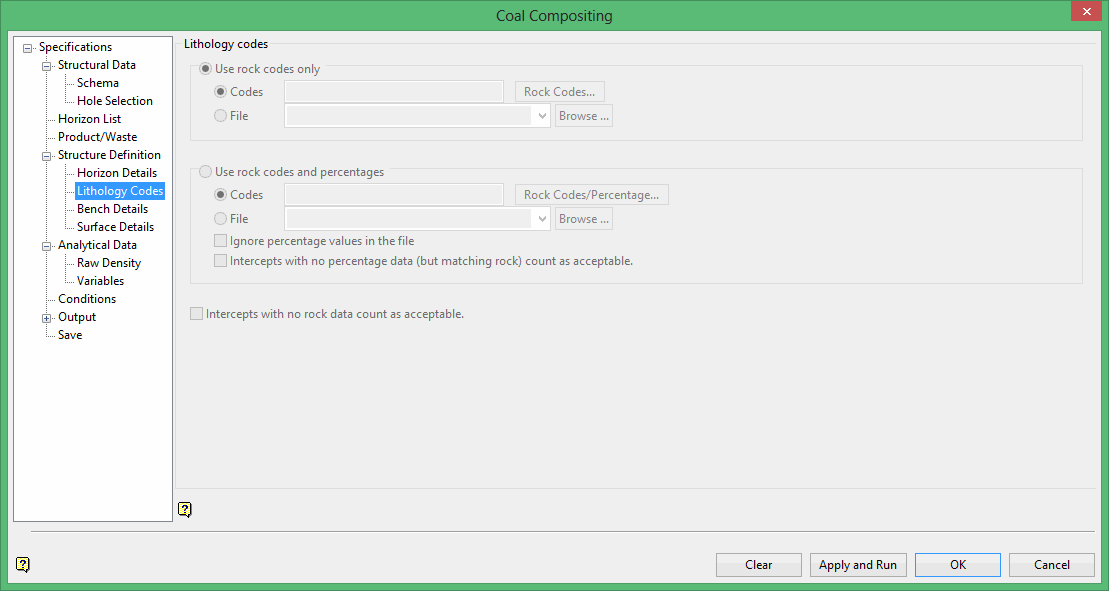
Task: Expand the Output tree node
Action: 47,318
